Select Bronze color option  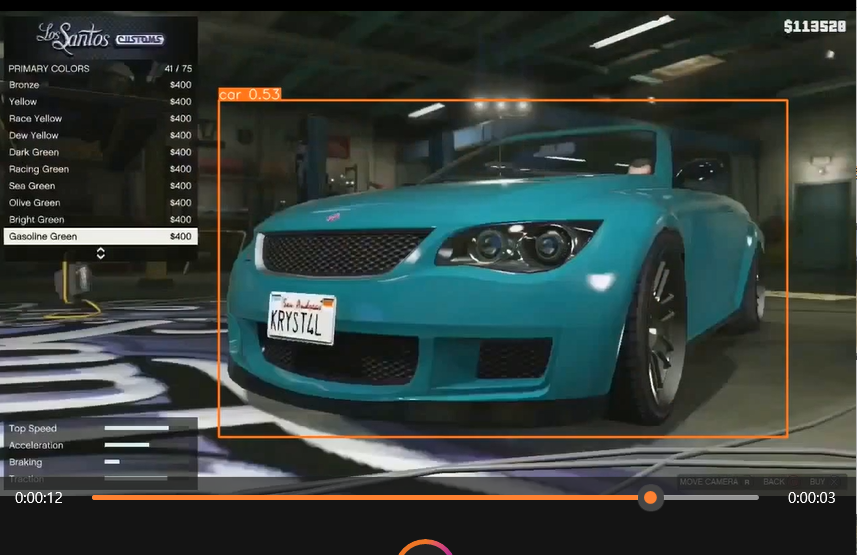click(x=101, y=85)
